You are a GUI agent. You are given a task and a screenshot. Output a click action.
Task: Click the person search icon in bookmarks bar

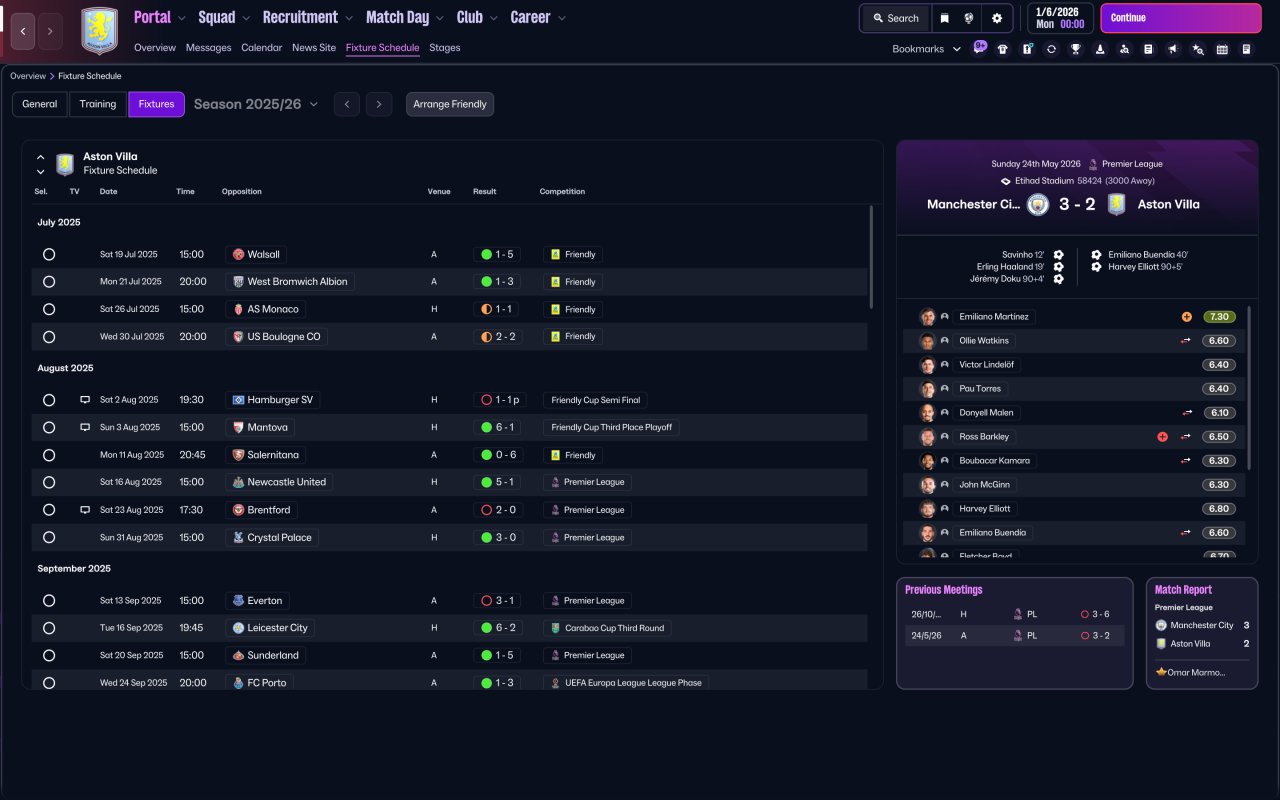click(x=1124, y=49)
